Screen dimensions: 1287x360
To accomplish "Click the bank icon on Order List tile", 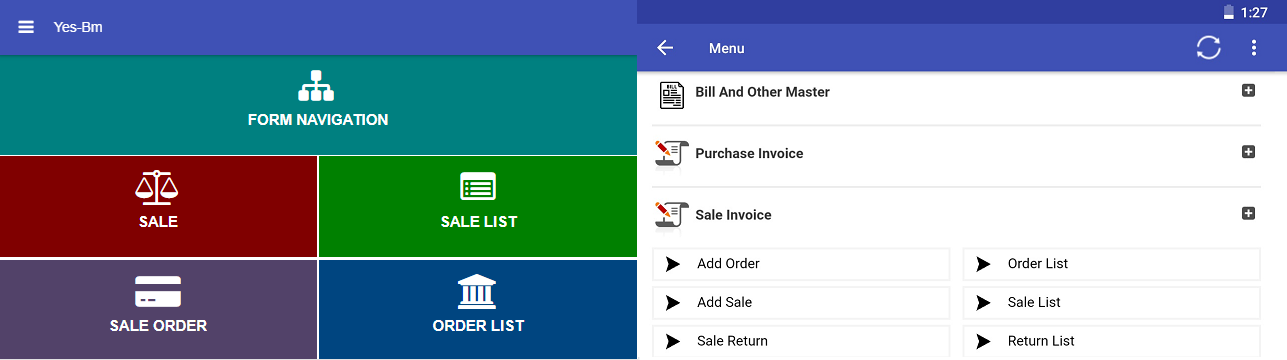I will click(478, 291).
